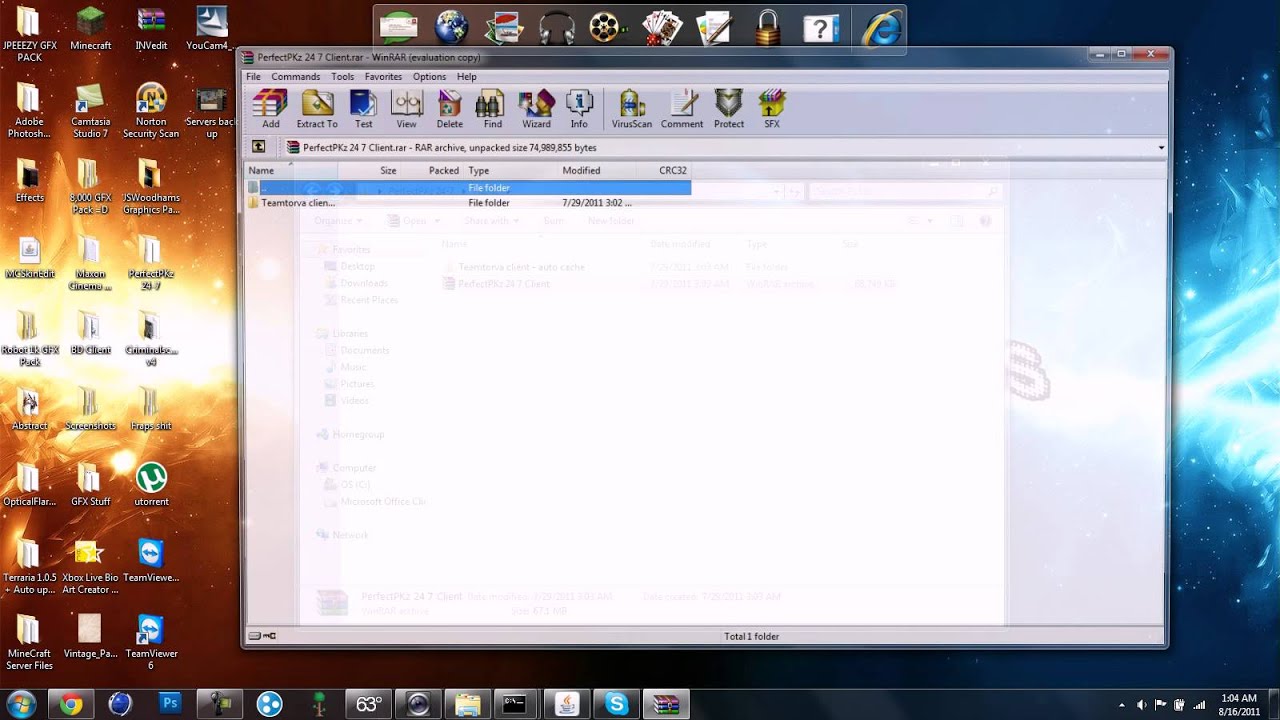The image size is (1280, 720).
Task: Show archive Info
Action: [x=579, y=109]
